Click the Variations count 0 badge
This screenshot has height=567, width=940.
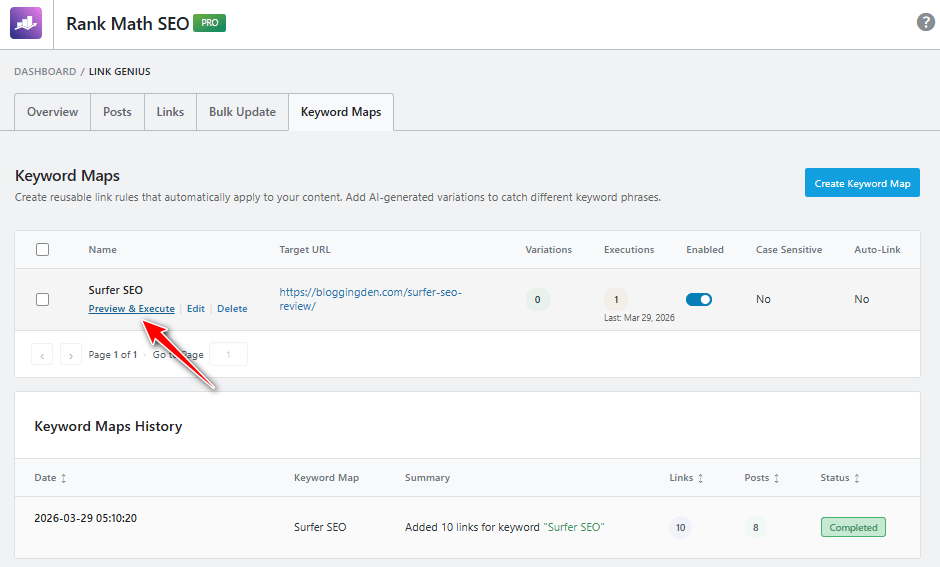pos(537,299)
